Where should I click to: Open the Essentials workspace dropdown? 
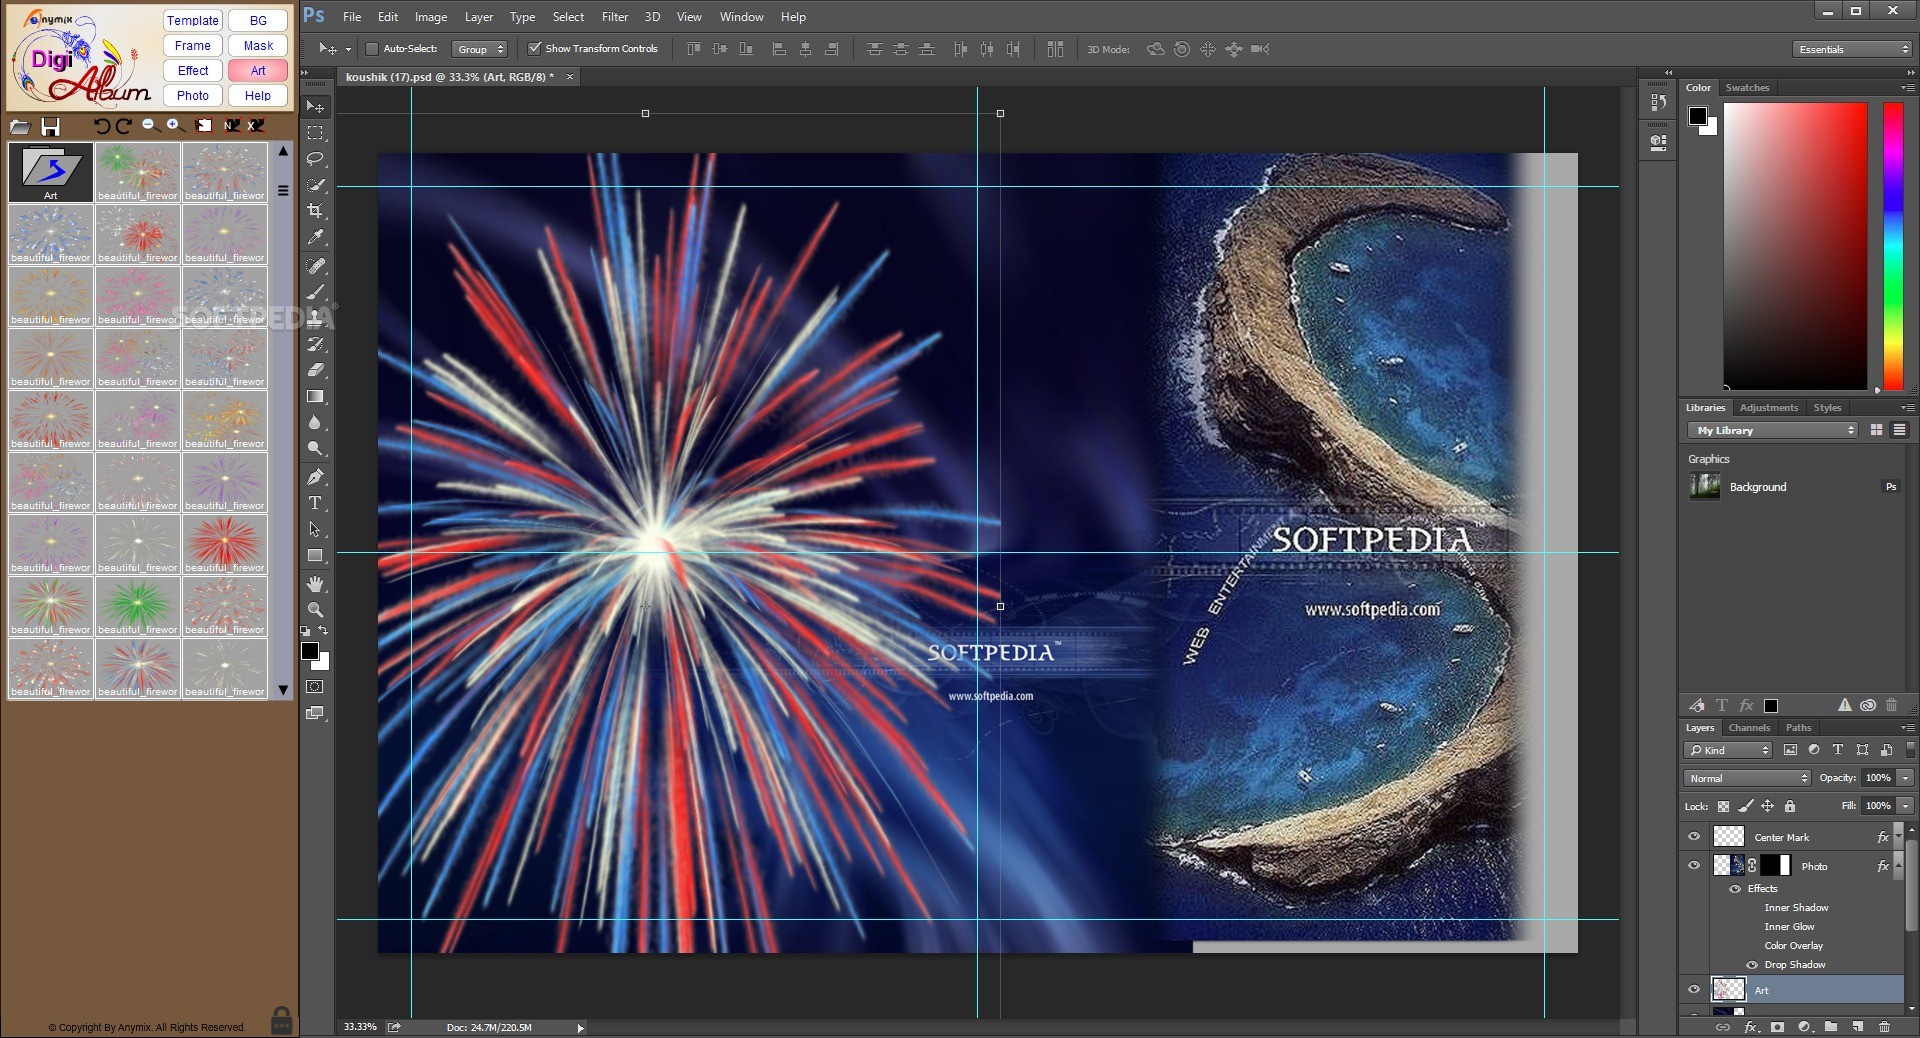(1852, 49)
